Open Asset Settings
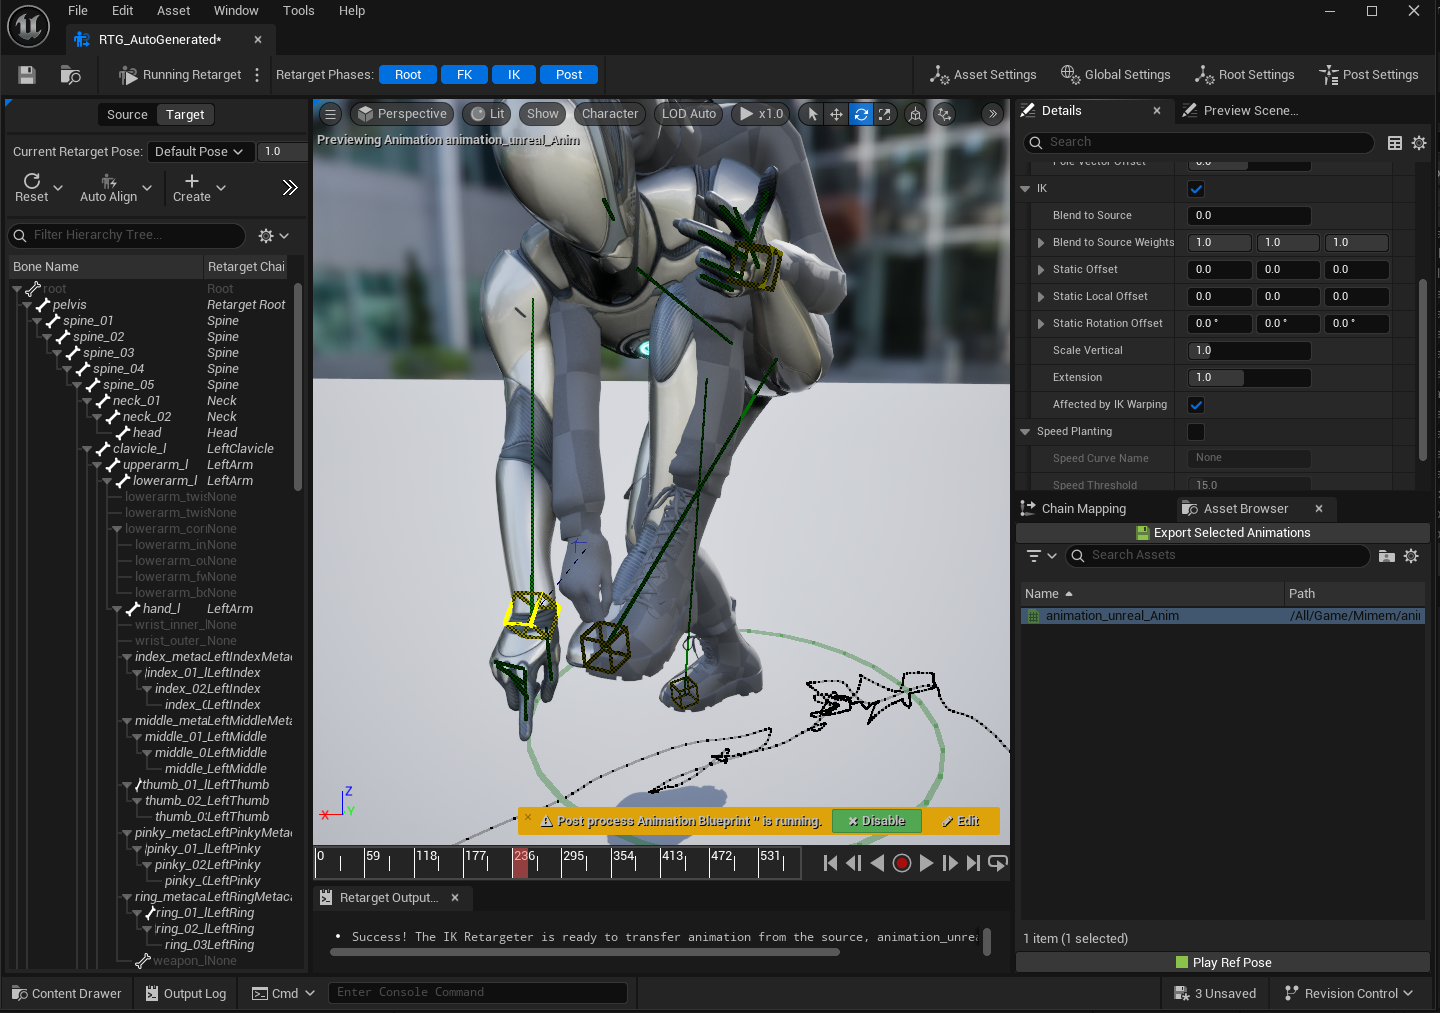The width and height of the screenshot is (1440, 1013). 983,75
